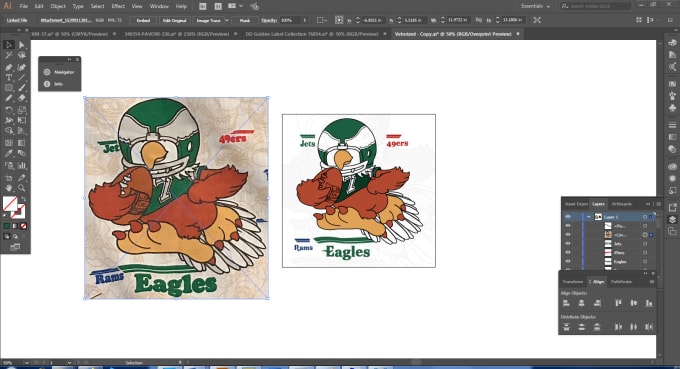
Task: Select the Lasso tool
Action: [22, 56]
